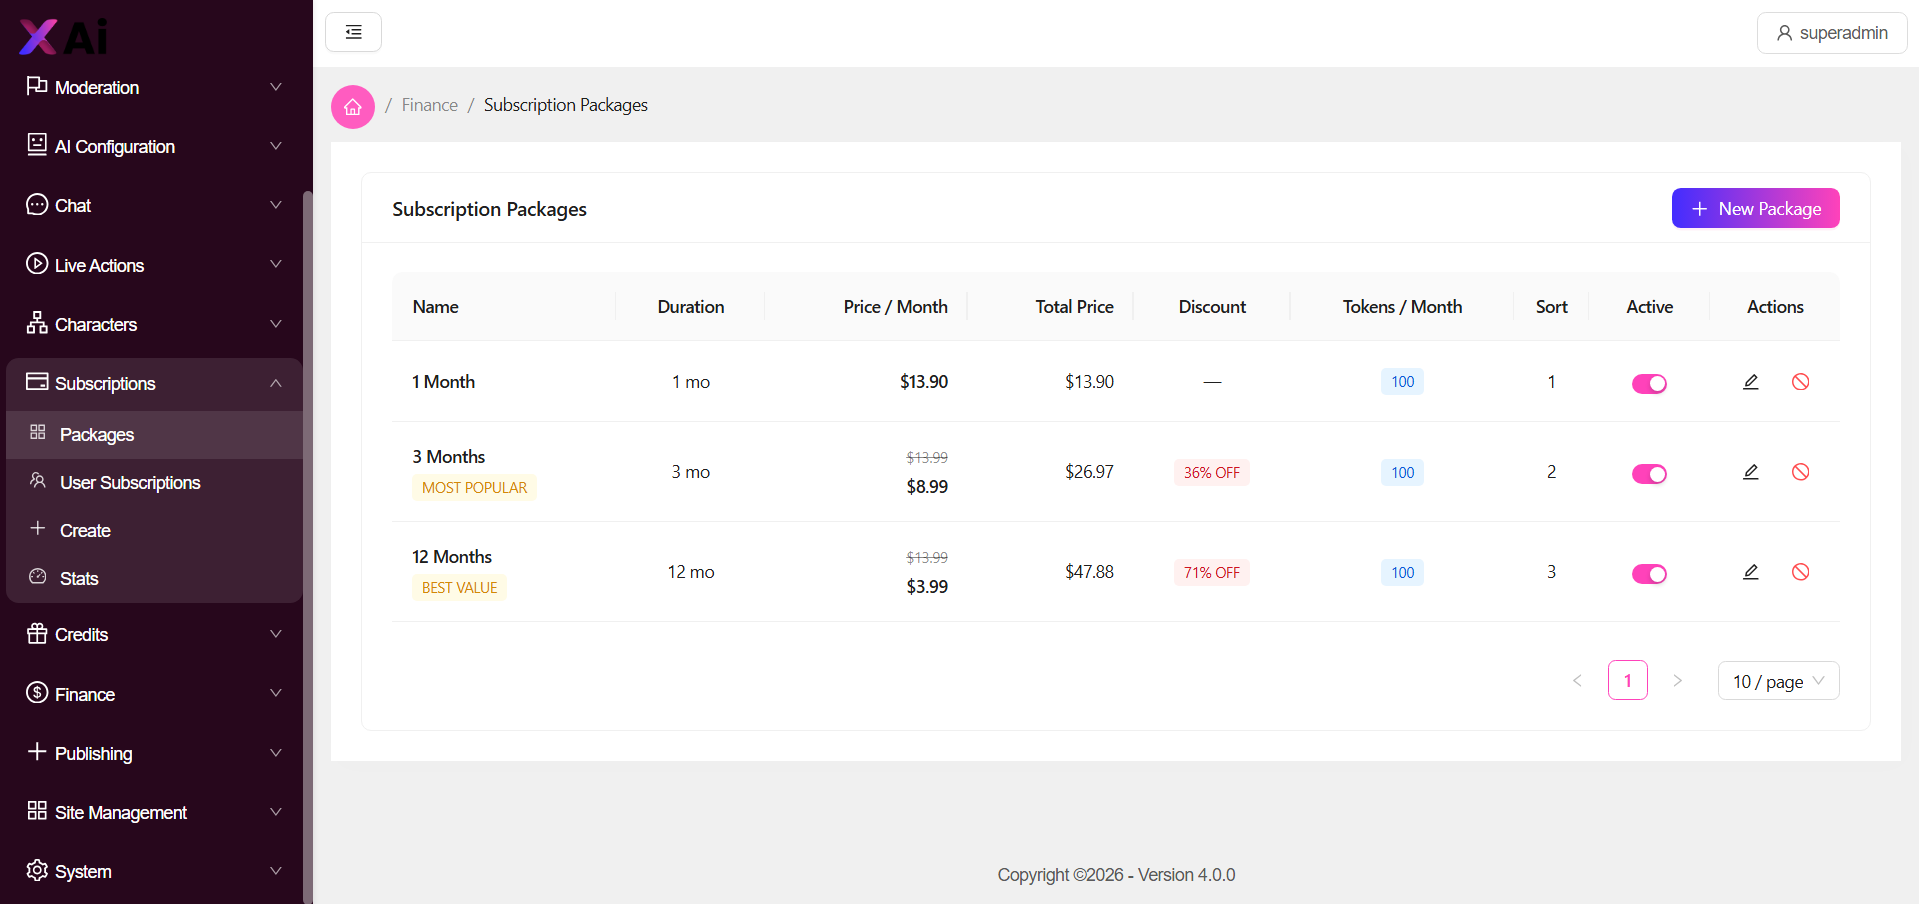Click the System gear icon
Screen dimensions: 1919x904
pos(37,870)
